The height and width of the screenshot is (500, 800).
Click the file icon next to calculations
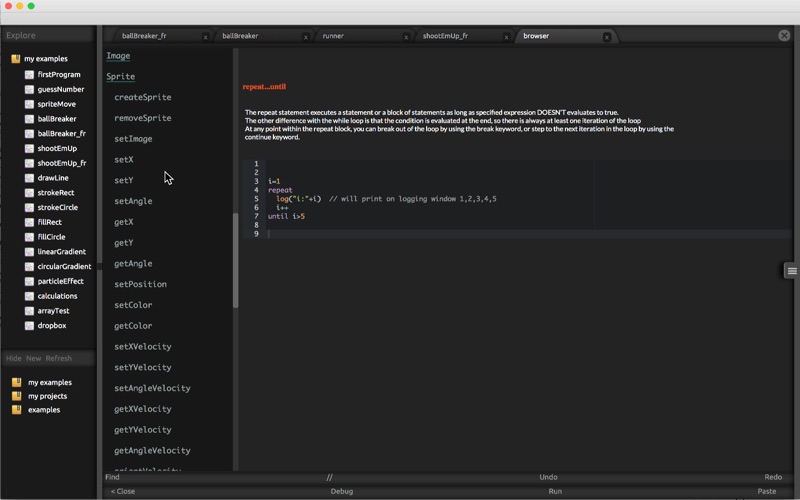(x=30, y=296)
